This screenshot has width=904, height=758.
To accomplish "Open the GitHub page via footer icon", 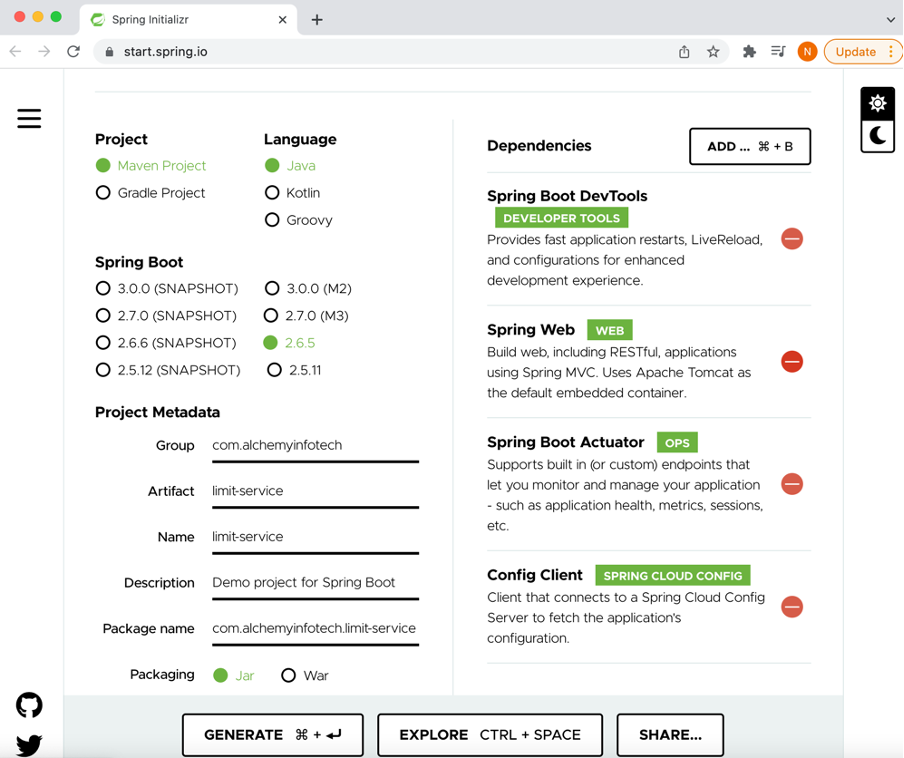I will click(28, 705).
